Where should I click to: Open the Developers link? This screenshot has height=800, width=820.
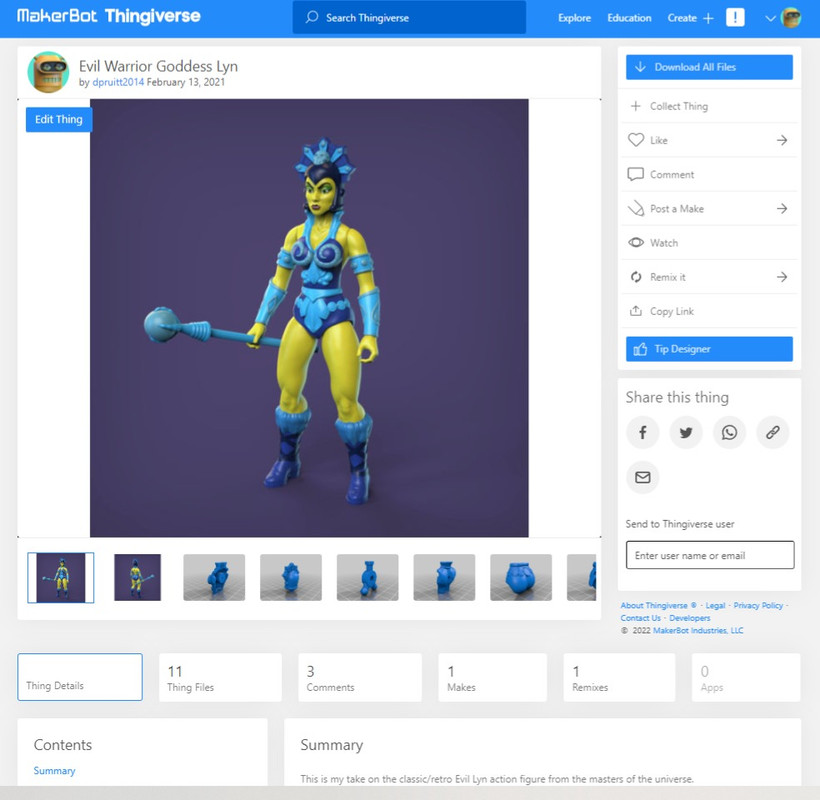690,618
